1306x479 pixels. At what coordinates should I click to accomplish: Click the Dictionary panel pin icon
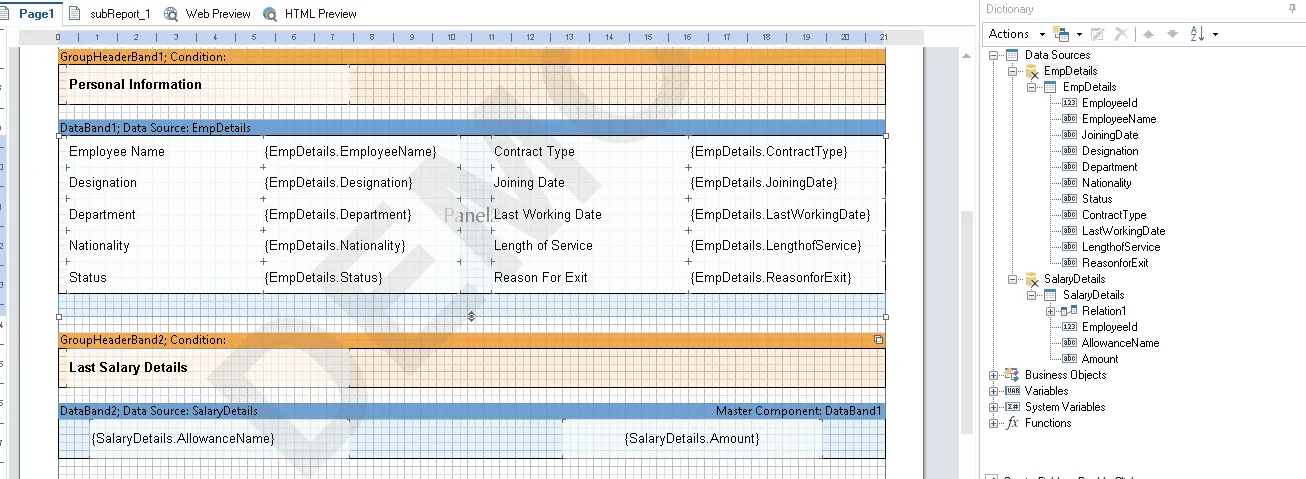click(x=1292, y=8)
